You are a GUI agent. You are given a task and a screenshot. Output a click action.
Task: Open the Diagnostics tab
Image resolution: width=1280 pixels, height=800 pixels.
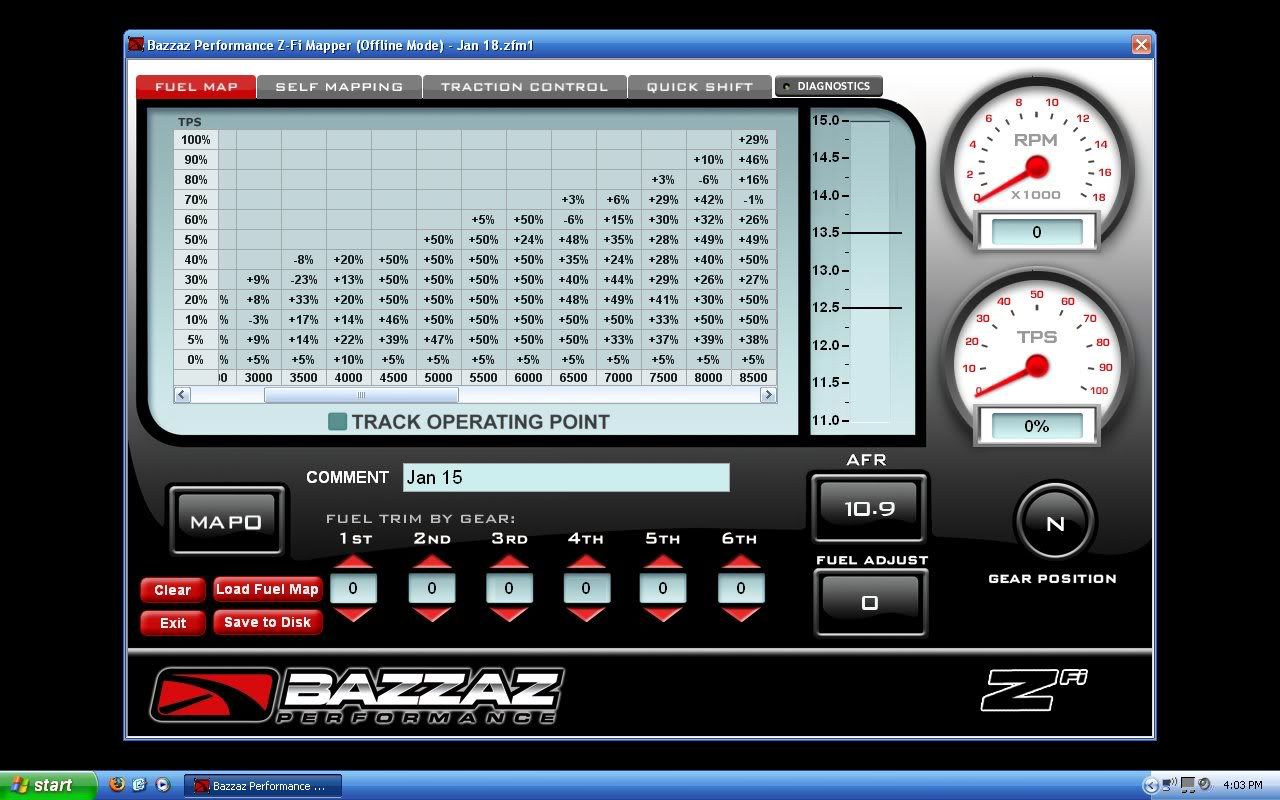coord(828,86)
